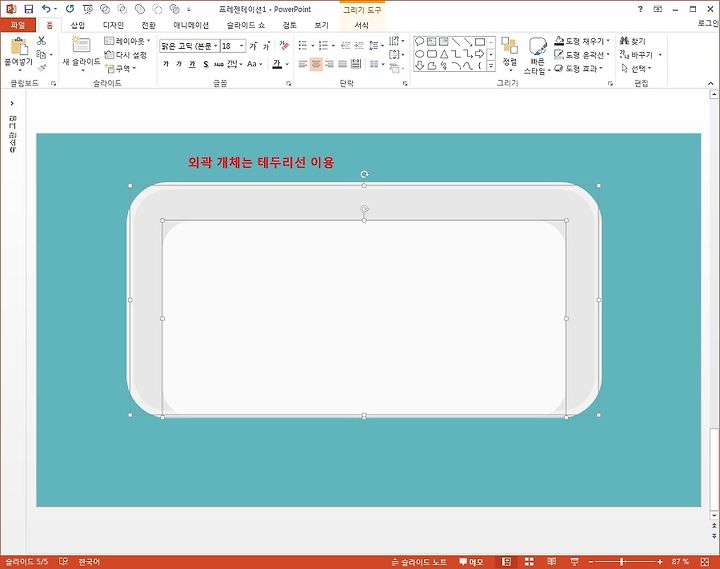
Task: Click the Login (로그인) link
Action: pyautogui.click(x=708, y=23)
